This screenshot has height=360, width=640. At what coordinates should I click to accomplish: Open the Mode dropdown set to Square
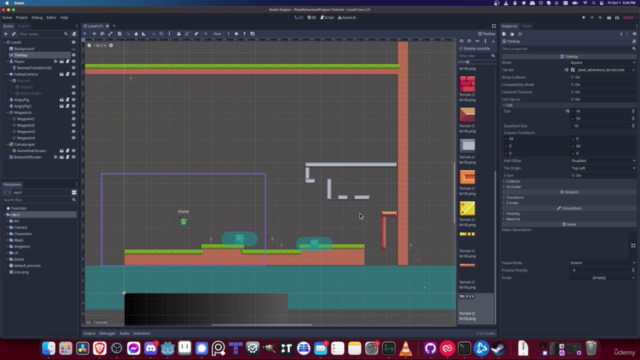pyautogui.click(x=603, y=62)
